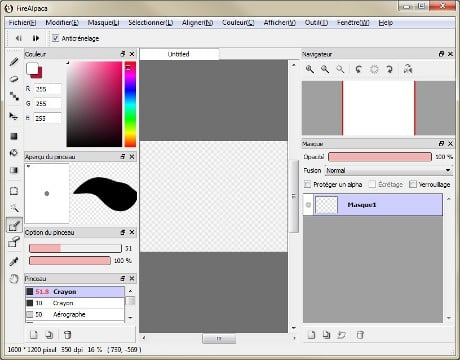This screenshot has height=360, width=460.
Task: Select the 51.8 Crayon brush
Action: (x=75, y=292)
